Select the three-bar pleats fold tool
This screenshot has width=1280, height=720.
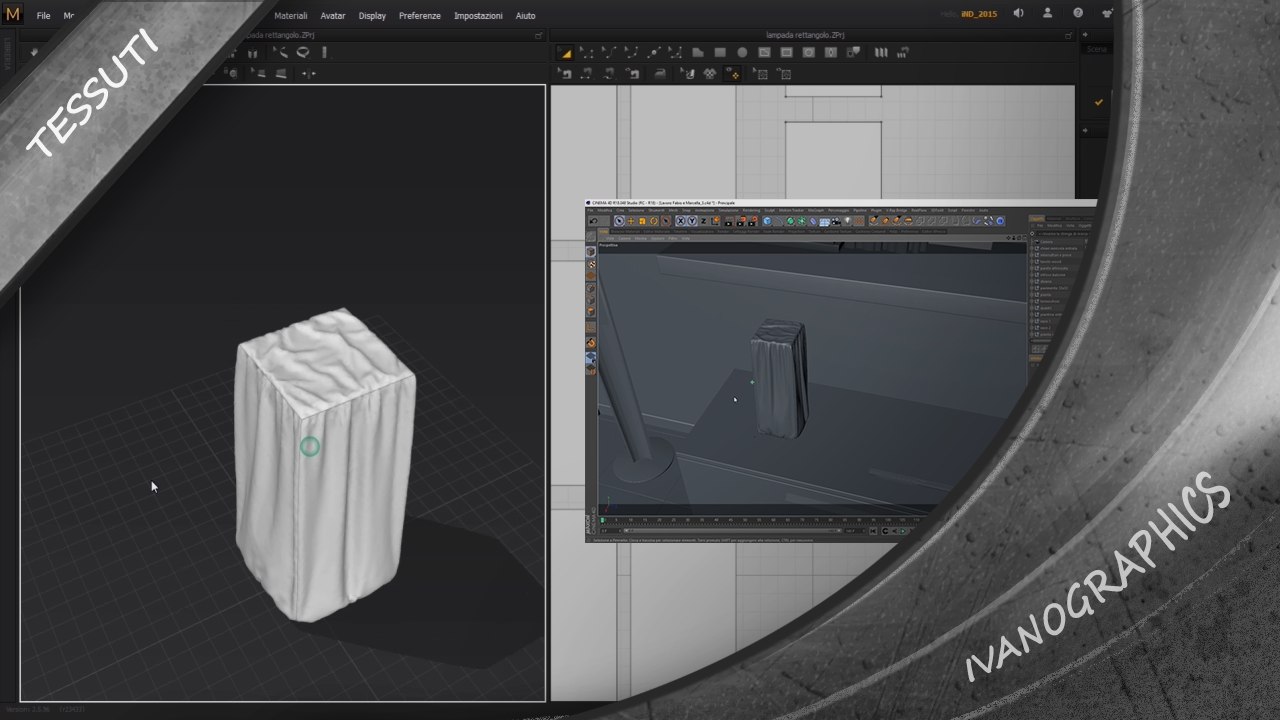tap(881, 53)
